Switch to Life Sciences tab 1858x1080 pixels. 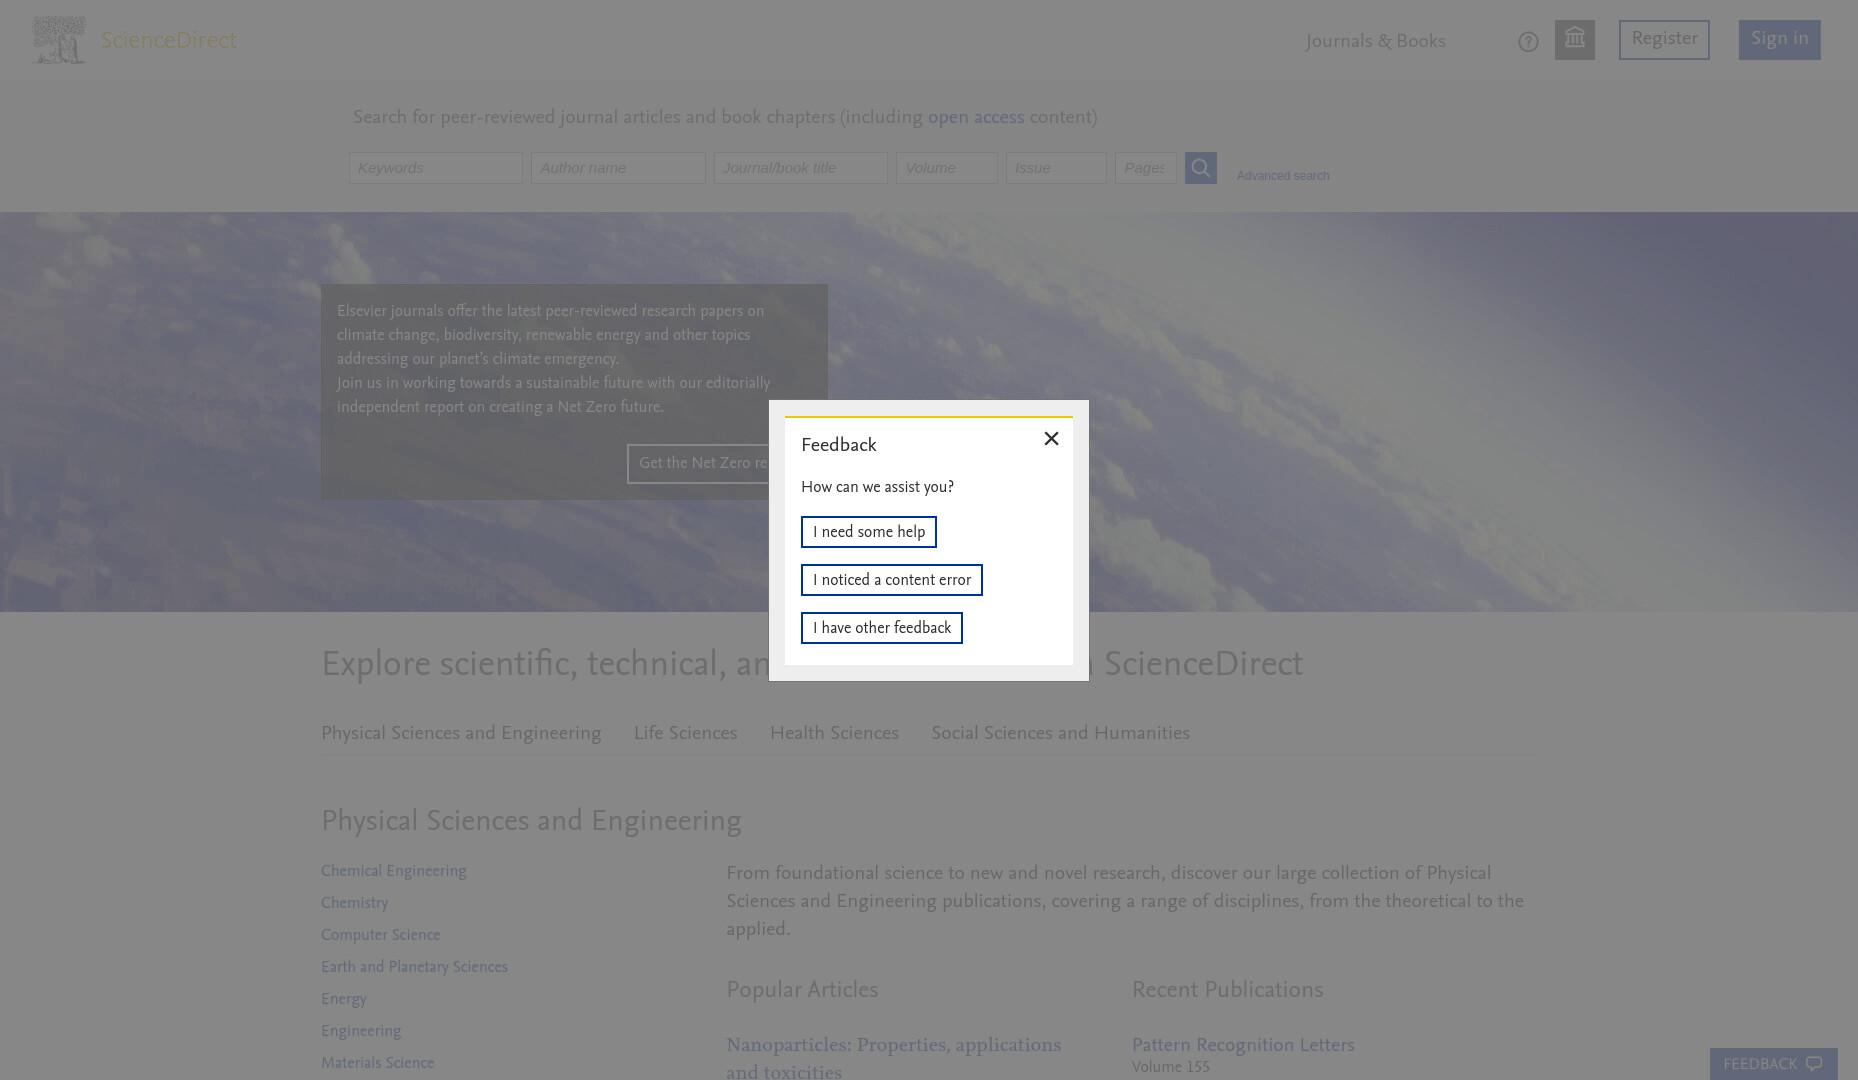pyautogui.click(x=685, y=734)
